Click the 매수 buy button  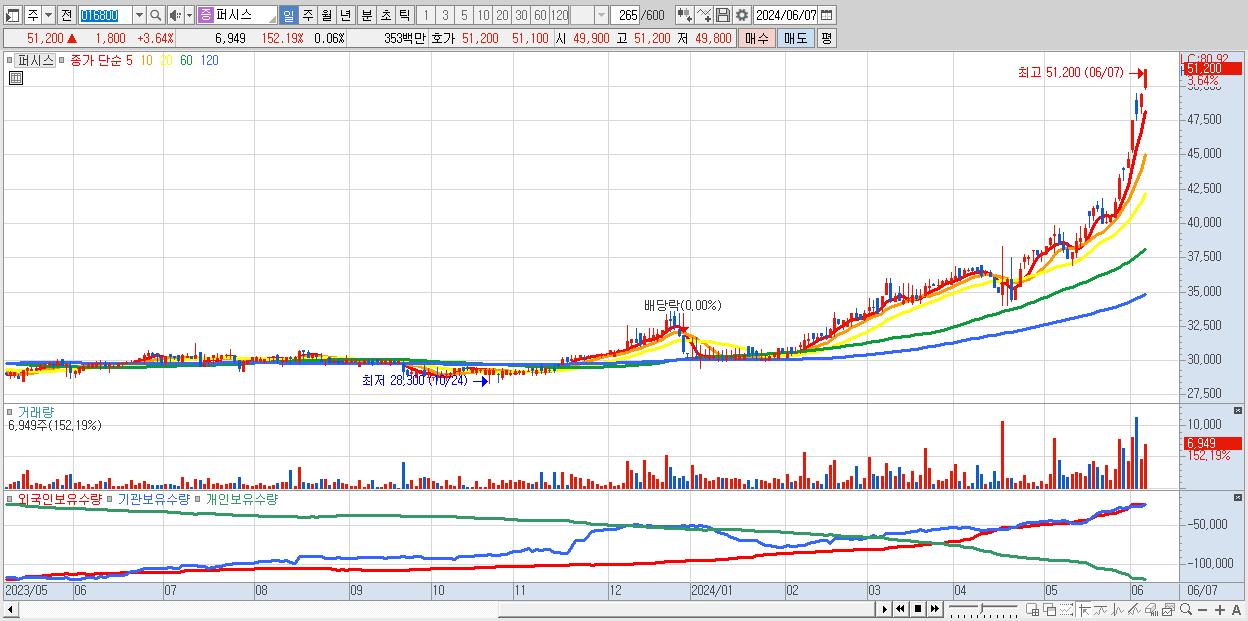point(757,38)
